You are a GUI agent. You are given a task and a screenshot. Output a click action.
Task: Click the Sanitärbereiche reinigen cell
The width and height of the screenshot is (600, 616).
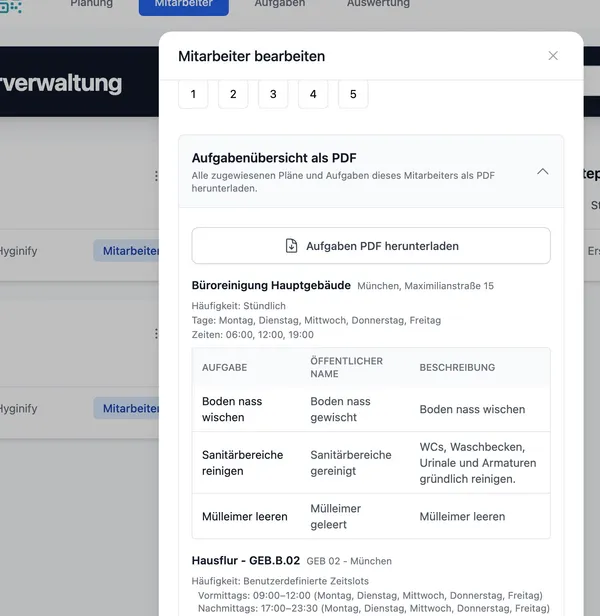tap(242, 463)
